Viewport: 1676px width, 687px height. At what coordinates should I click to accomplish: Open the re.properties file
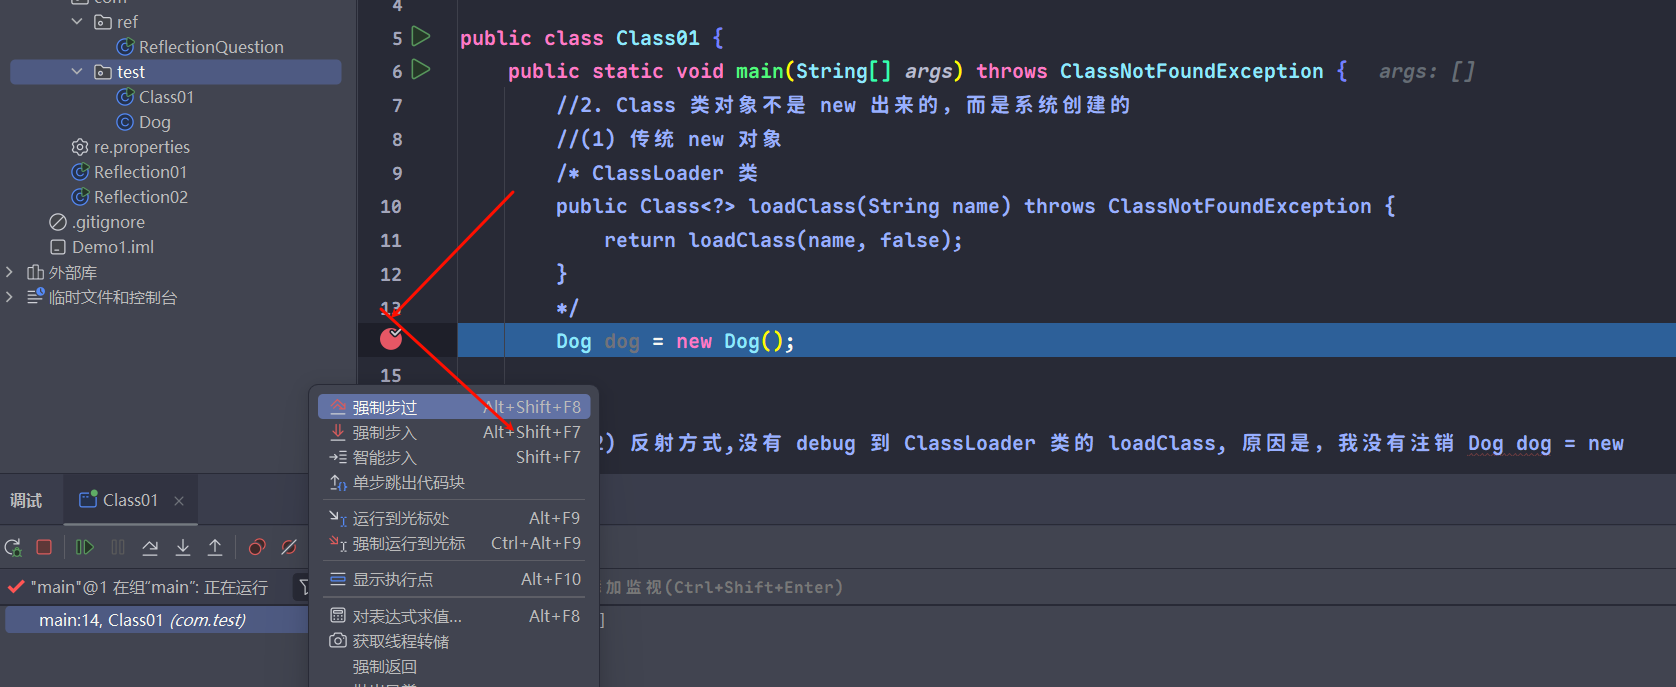(141, 147)
